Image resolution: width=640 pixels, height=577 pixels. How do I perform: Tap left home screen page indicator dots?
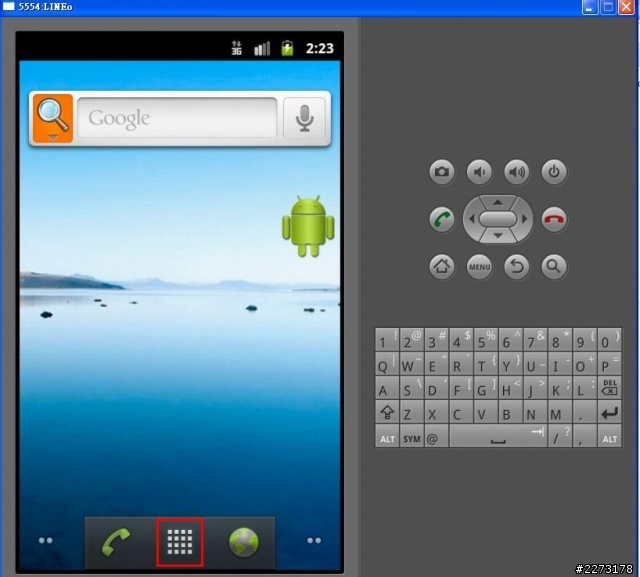45,540
